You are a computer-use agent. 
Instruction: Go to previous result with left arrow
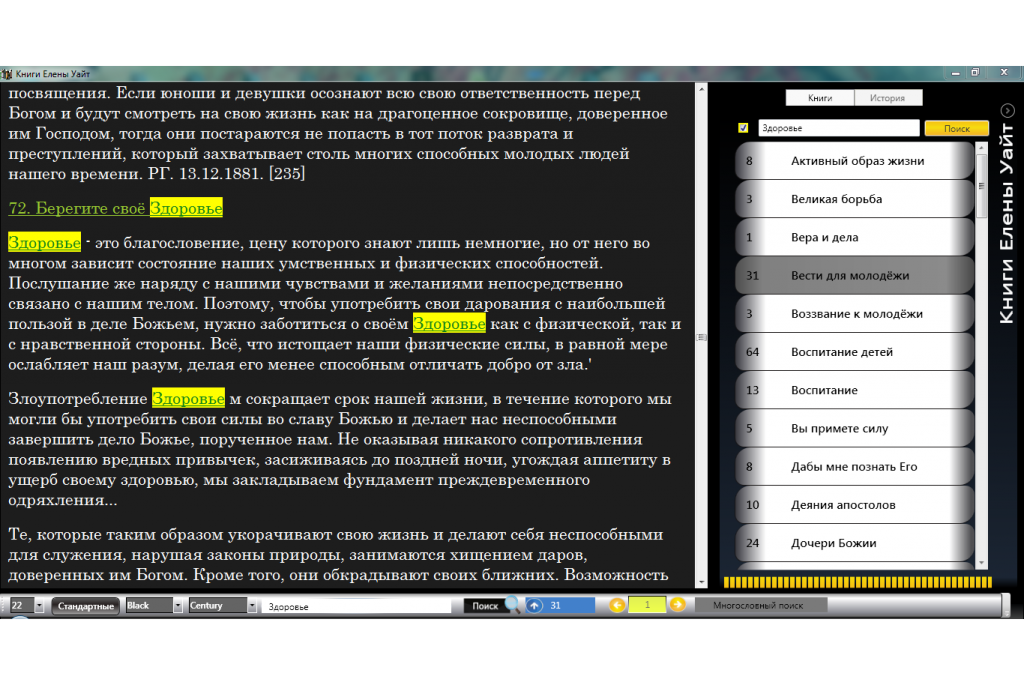(617, 605)
